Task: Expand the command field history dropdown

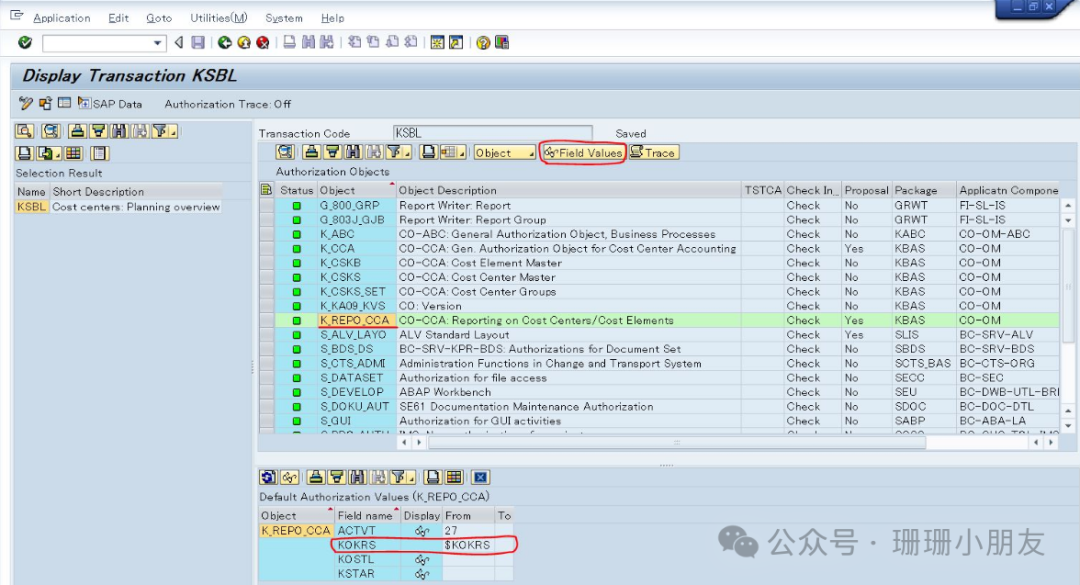Action: pos(158,43)
